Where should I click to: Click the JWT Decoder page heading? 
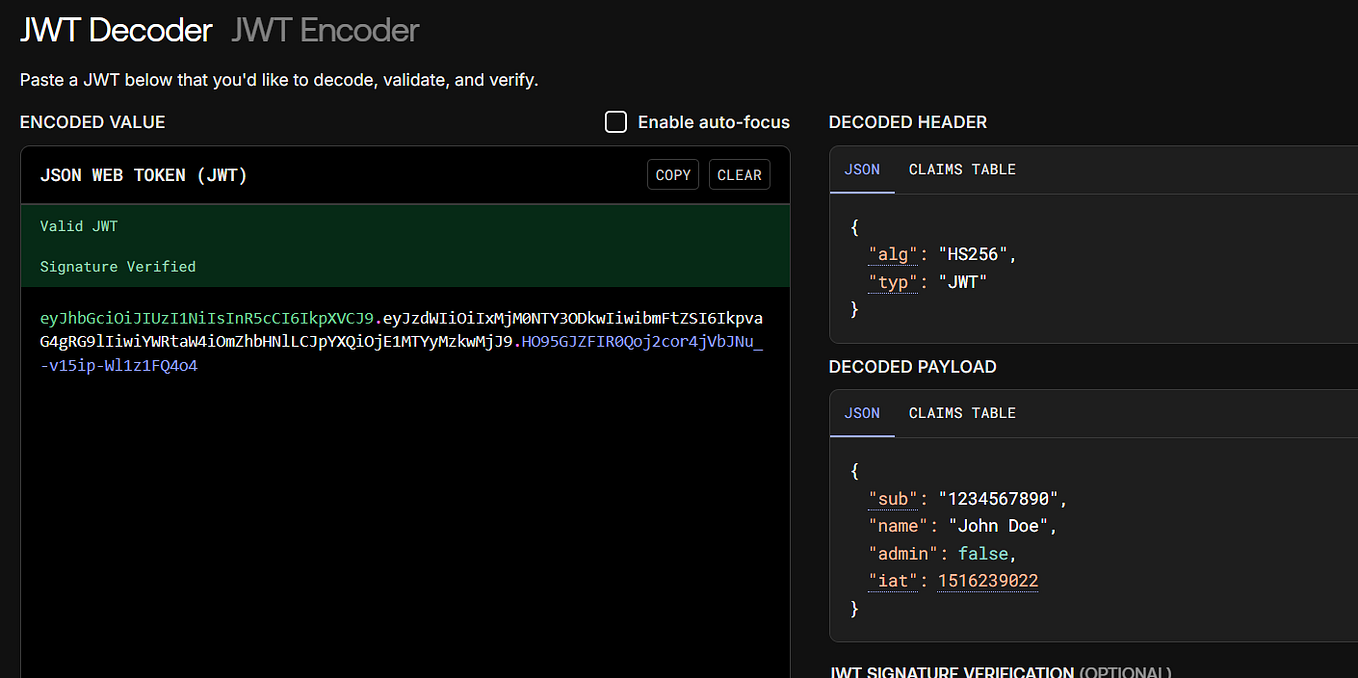116,30
